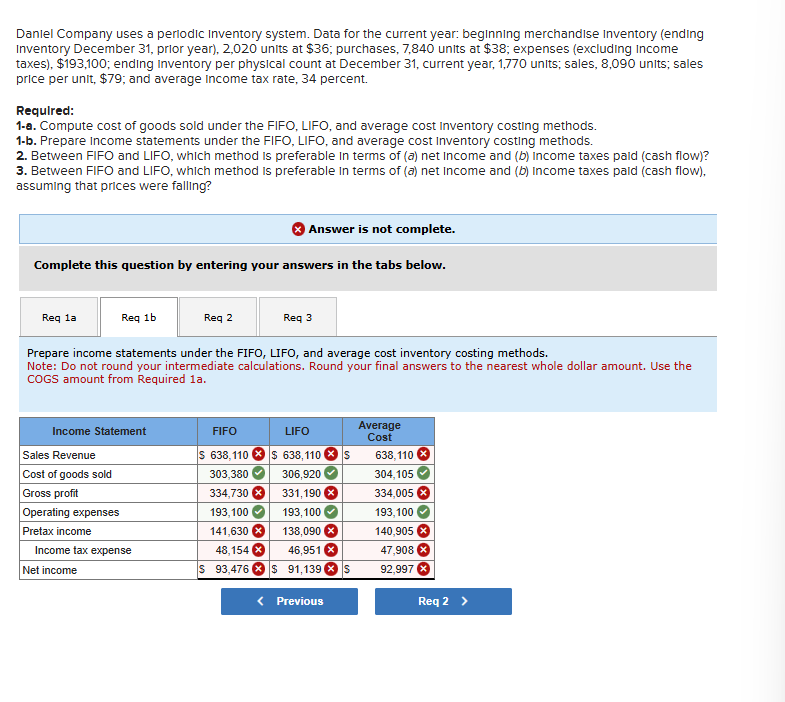Click red X beside FIFO Sales Revenue

pyautogui.click(x=258, y=454)
